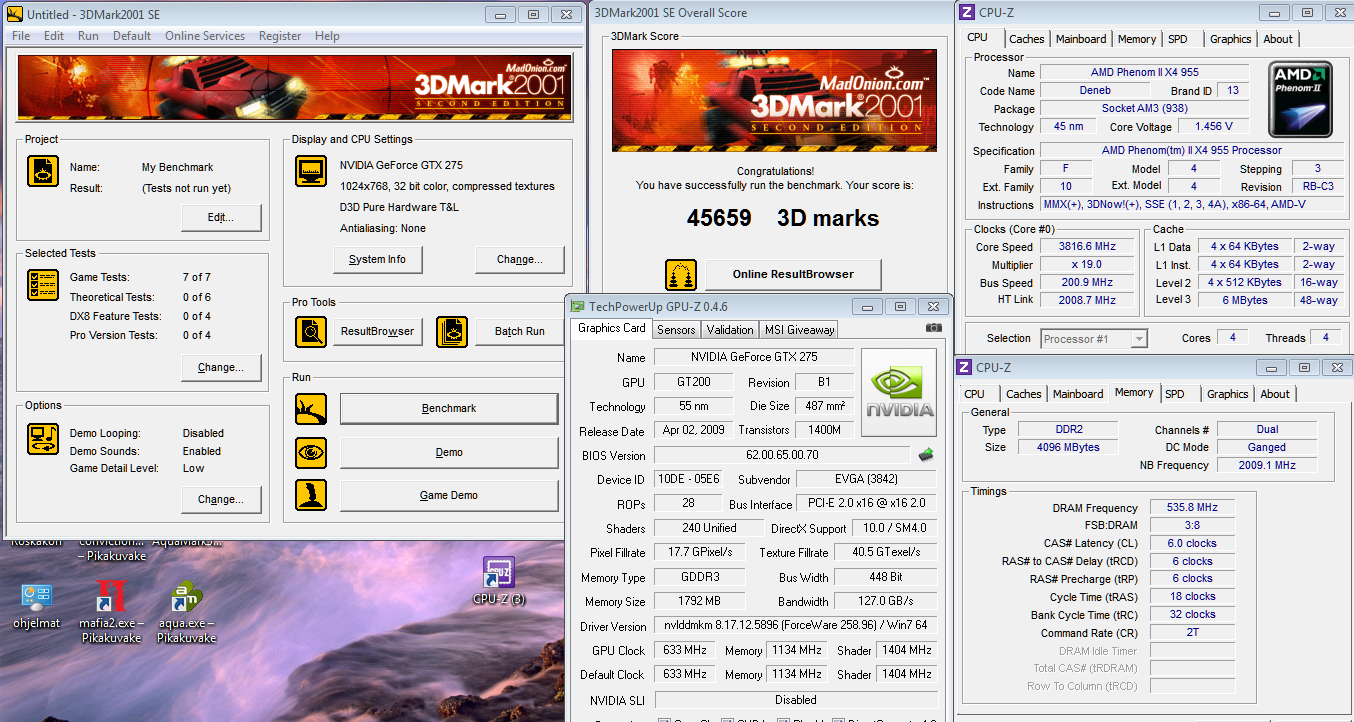The image size is (1354, 722).
Task: Open the Register menu in 3DMark
Action: [x=280, y=36]
